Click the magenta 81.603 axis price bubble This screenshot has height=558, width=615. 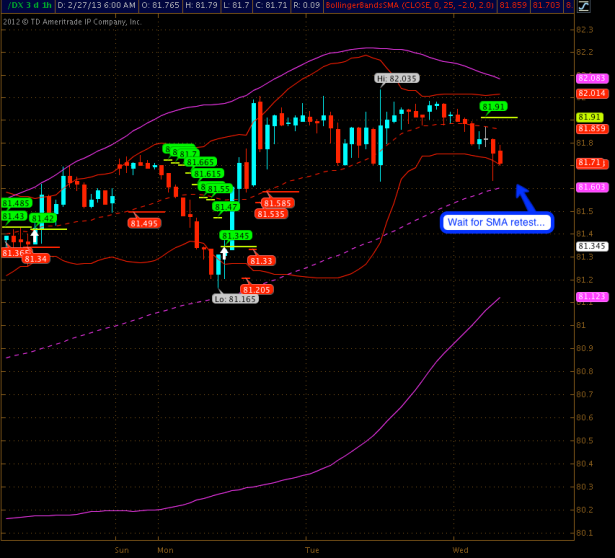591,187
